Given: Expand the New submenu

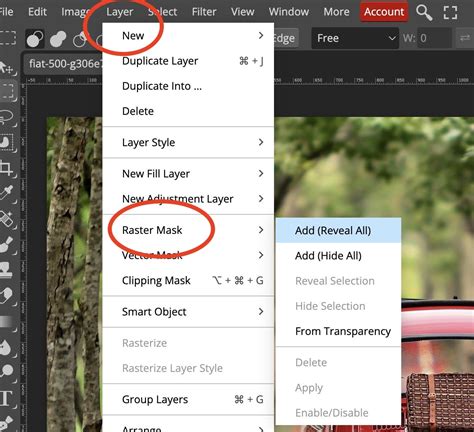Looking at the screenshot, I should [x=188, y=35].
